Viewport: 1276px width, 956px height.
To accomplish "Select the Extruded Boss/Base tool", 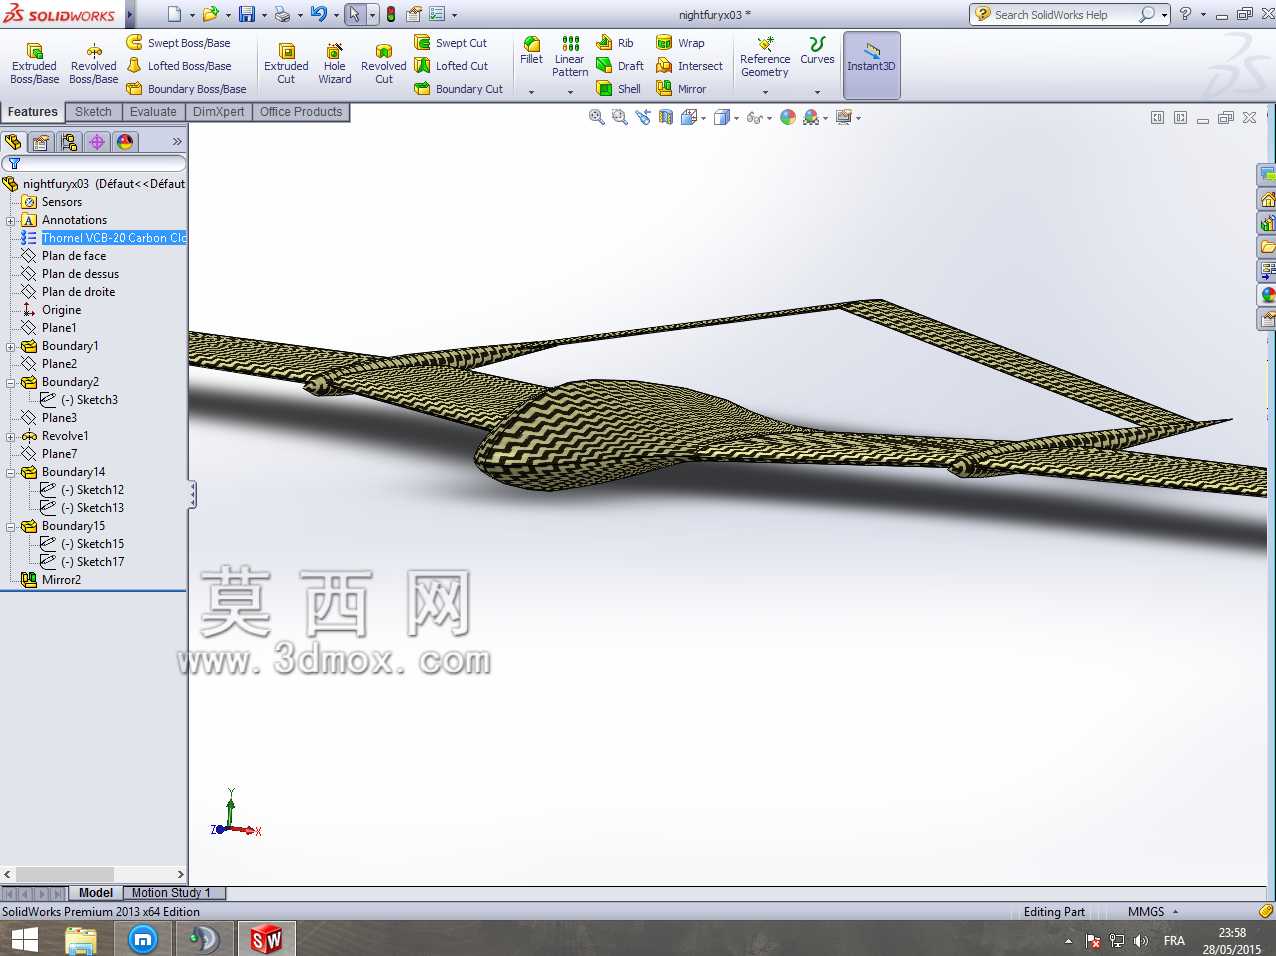I will pos(34,63).
